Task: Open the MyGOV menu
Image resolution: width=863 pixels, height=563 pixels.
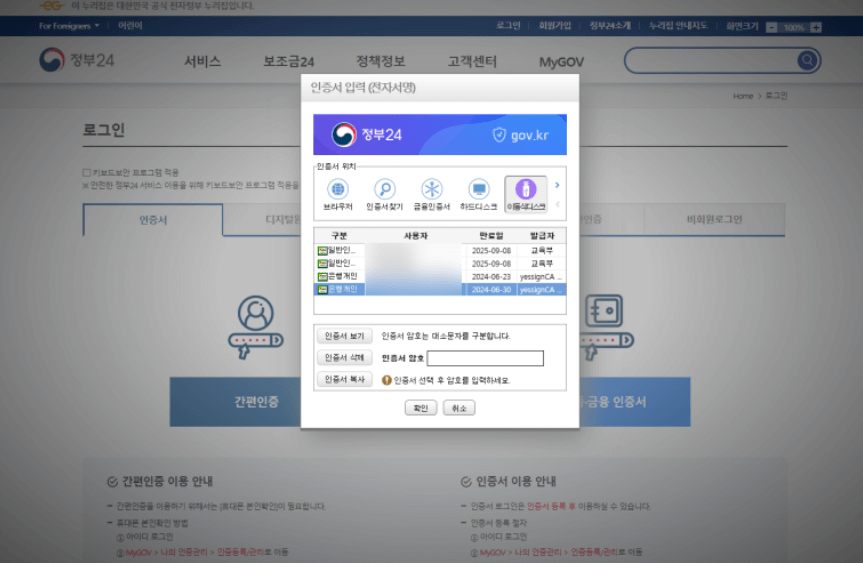Action: pyautogui.click(x=561, y=62)
